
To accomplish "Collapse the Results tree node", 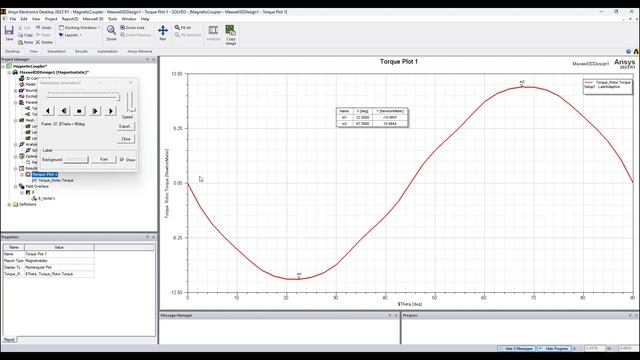I will [16, 168].
